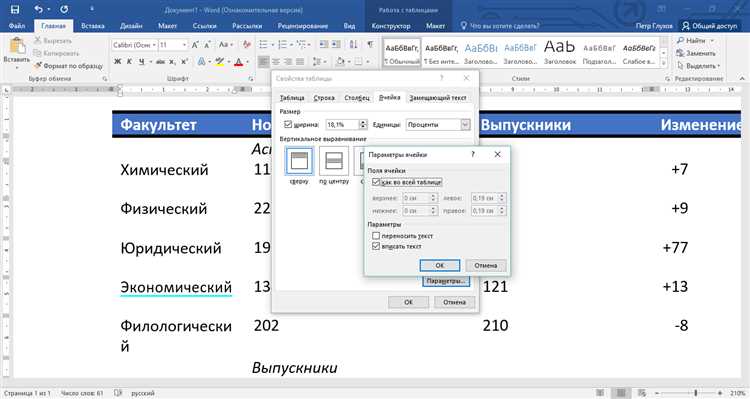The width and height of the screenshot is (750, 399).
Task: Click the Заменить replace button
Action: [x=696, y=53]
